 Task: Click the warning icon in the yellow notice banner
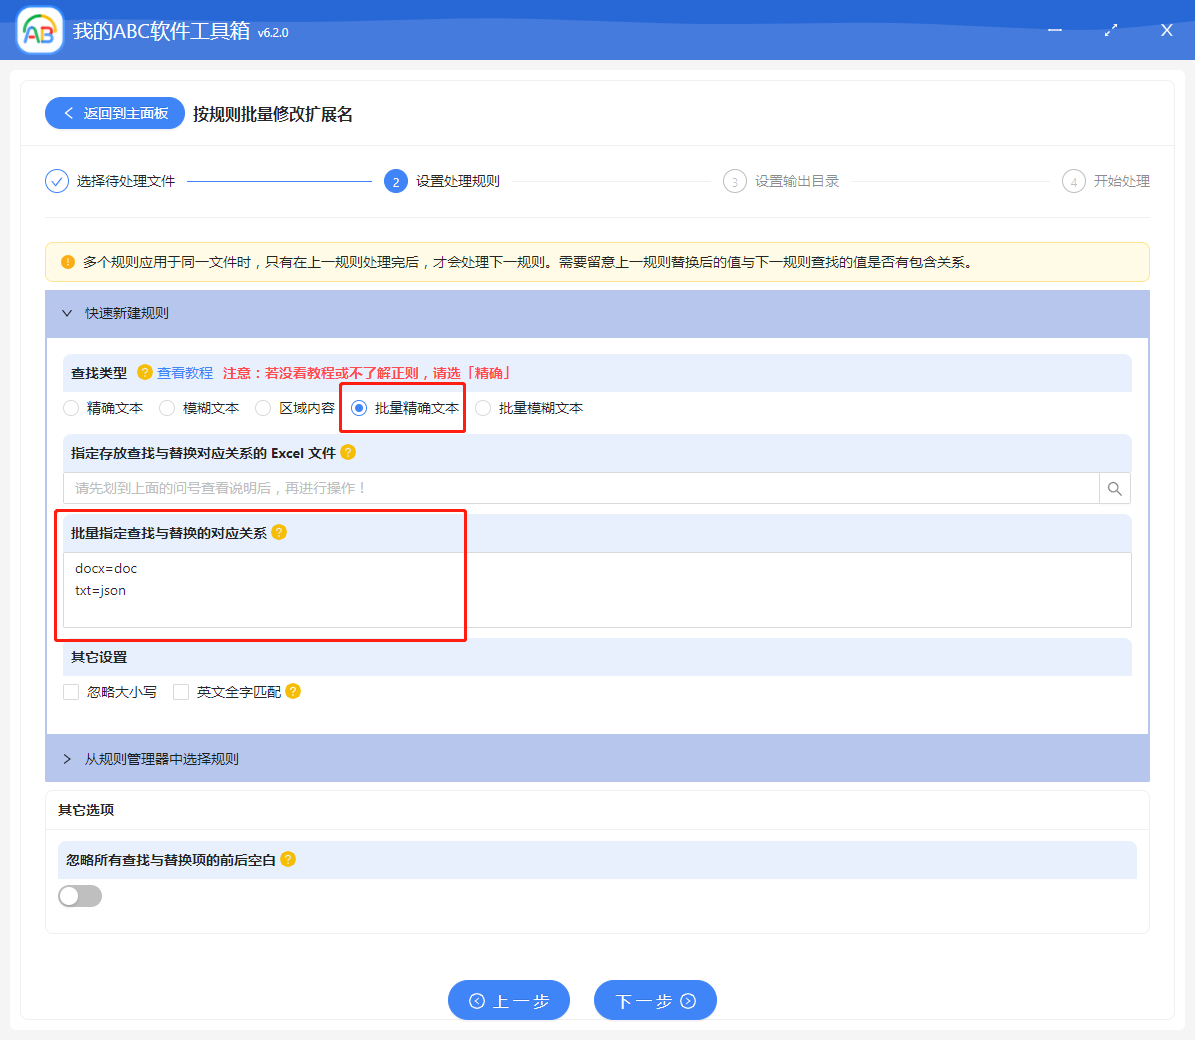click(x=65, y=261)
